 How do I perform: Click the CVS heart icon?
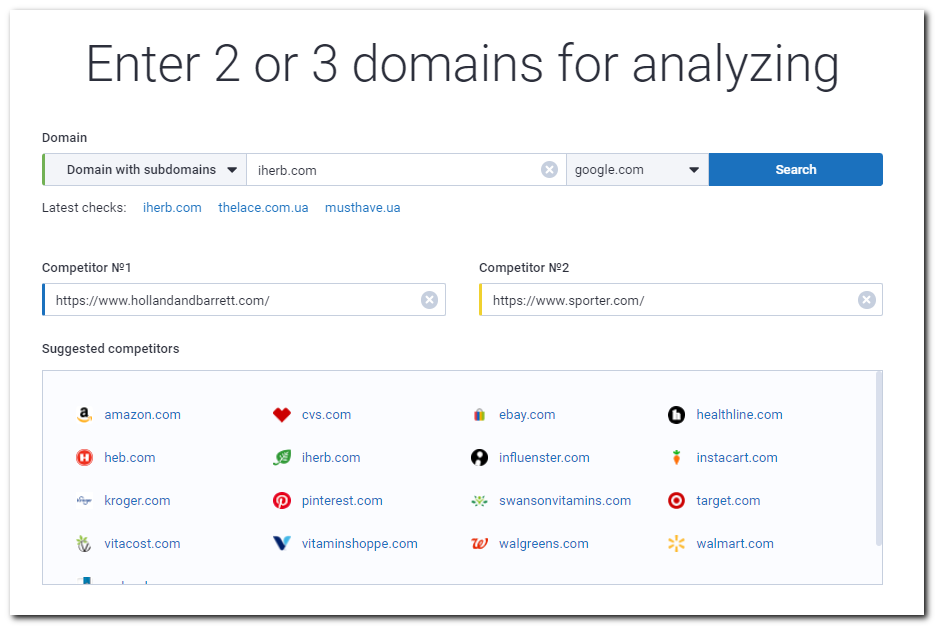click(281, 414)
